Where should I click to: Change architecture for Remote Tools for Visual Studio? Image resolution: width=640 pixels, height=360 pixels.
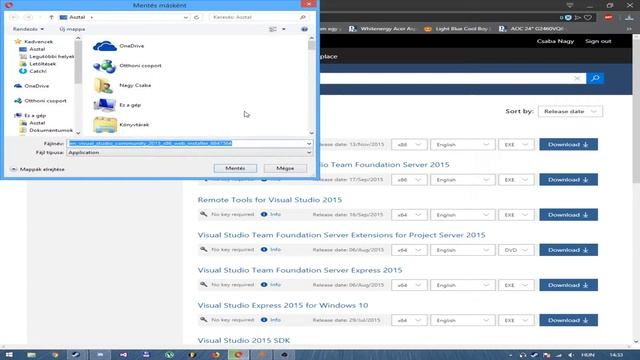409,215
